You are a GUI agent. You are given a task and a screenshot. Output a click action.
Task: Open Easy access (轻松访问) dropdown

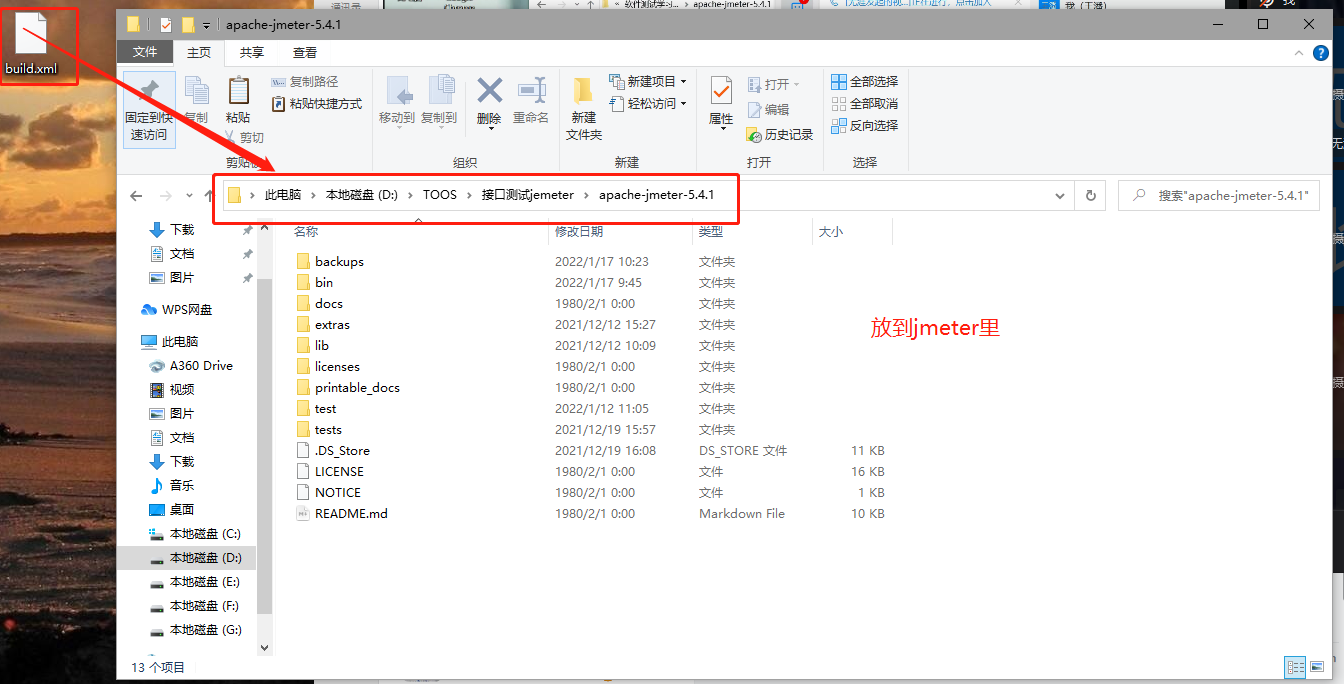click(647, 104)
